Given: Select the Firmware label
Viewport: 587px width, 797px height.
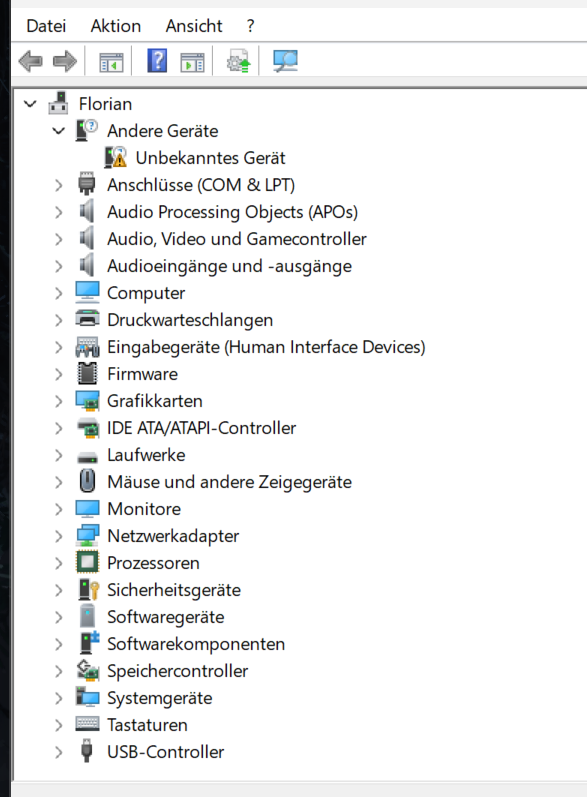Looking at the screenshot, I should (142, 374).
